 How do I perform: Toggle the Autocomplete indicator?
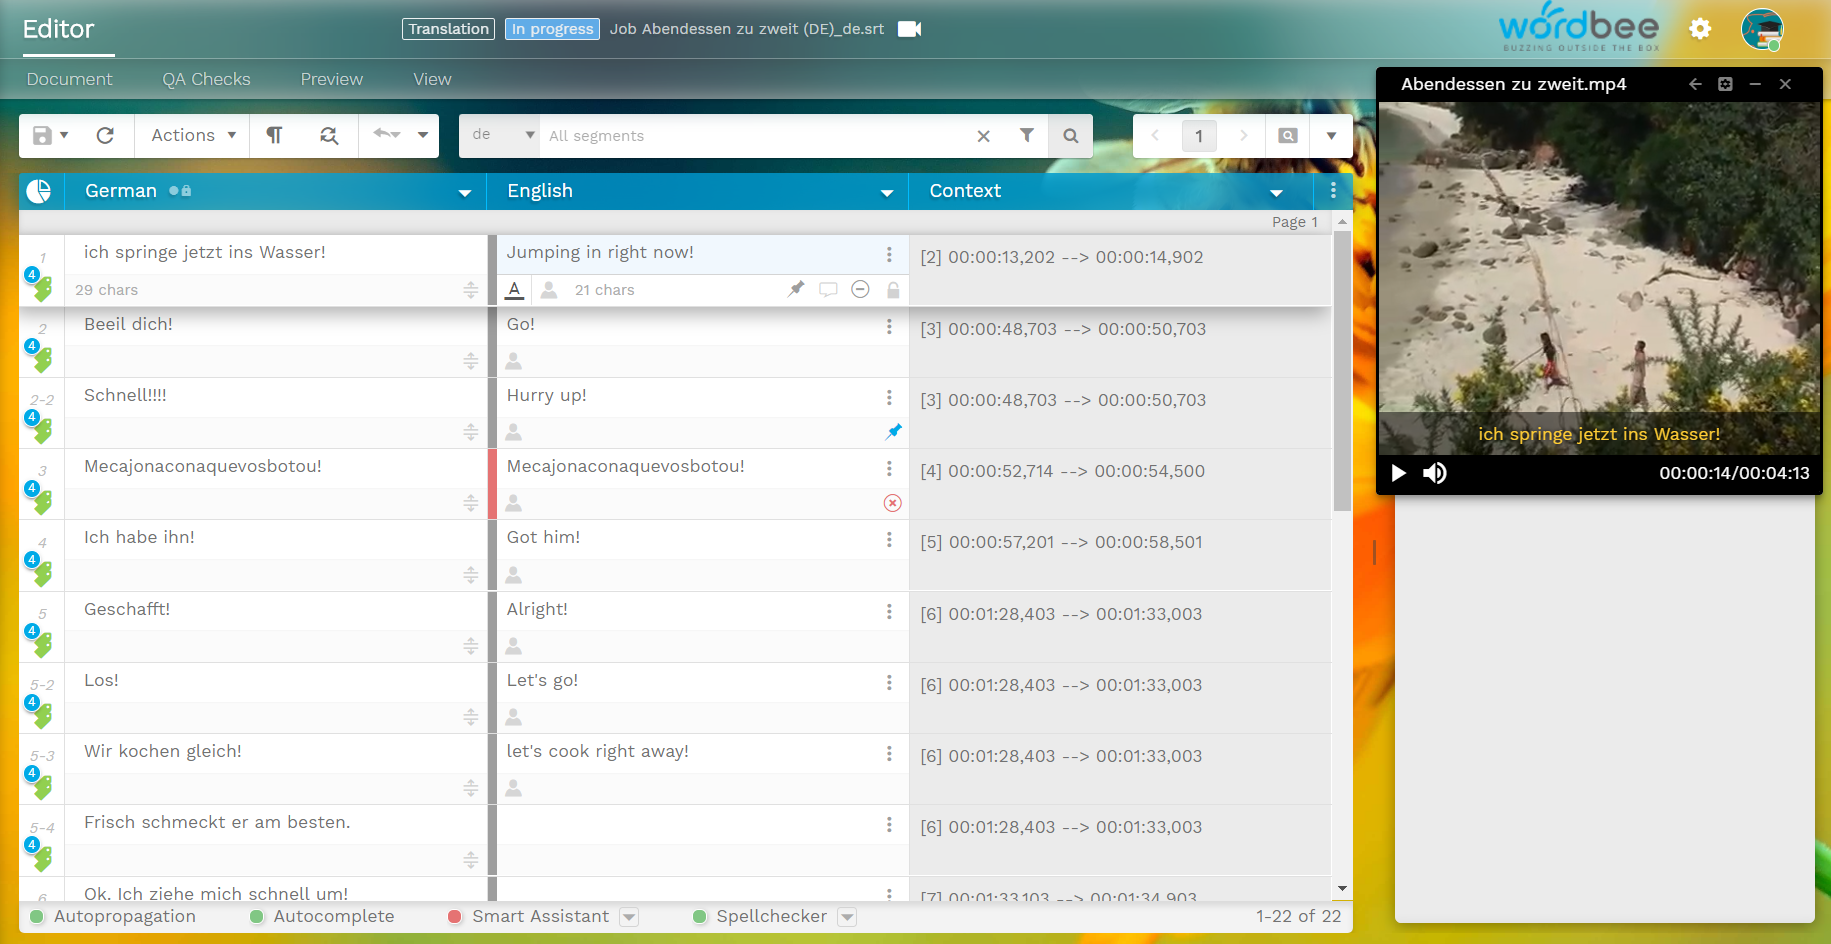tap(257, 916)
